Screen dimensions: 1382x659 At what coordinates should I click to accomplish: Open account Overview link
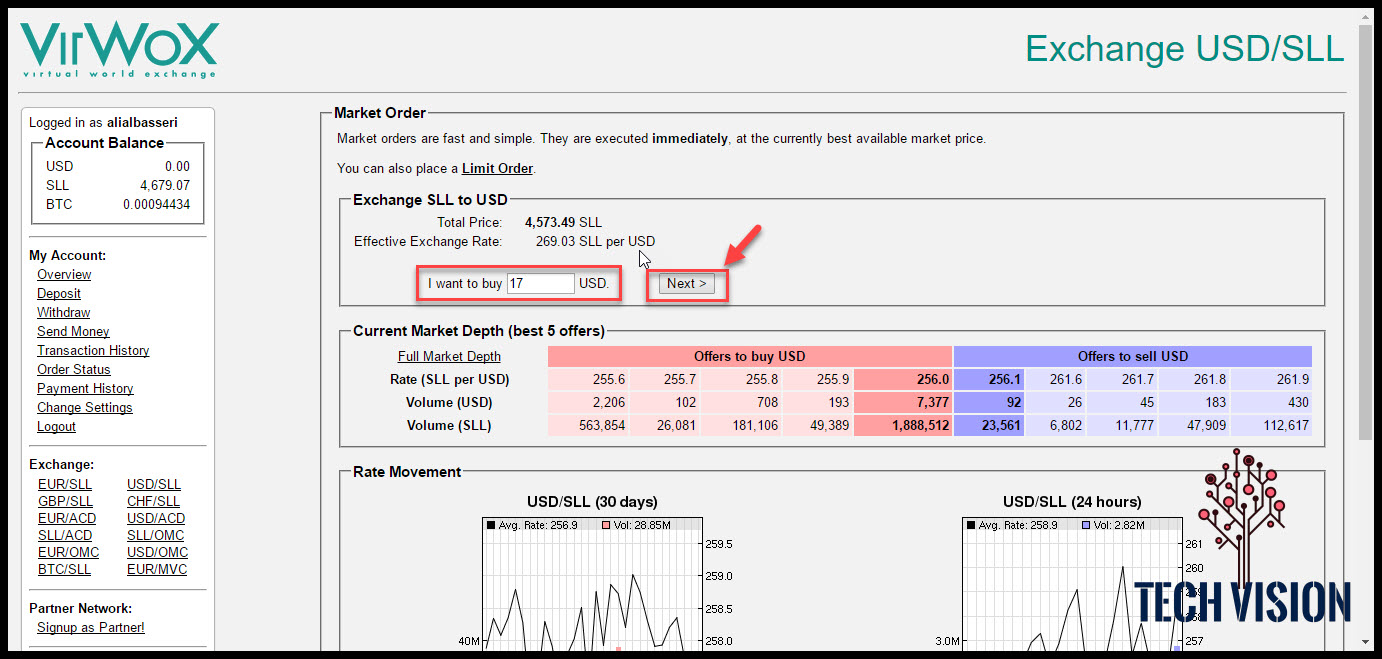click(x=64, y=274)
